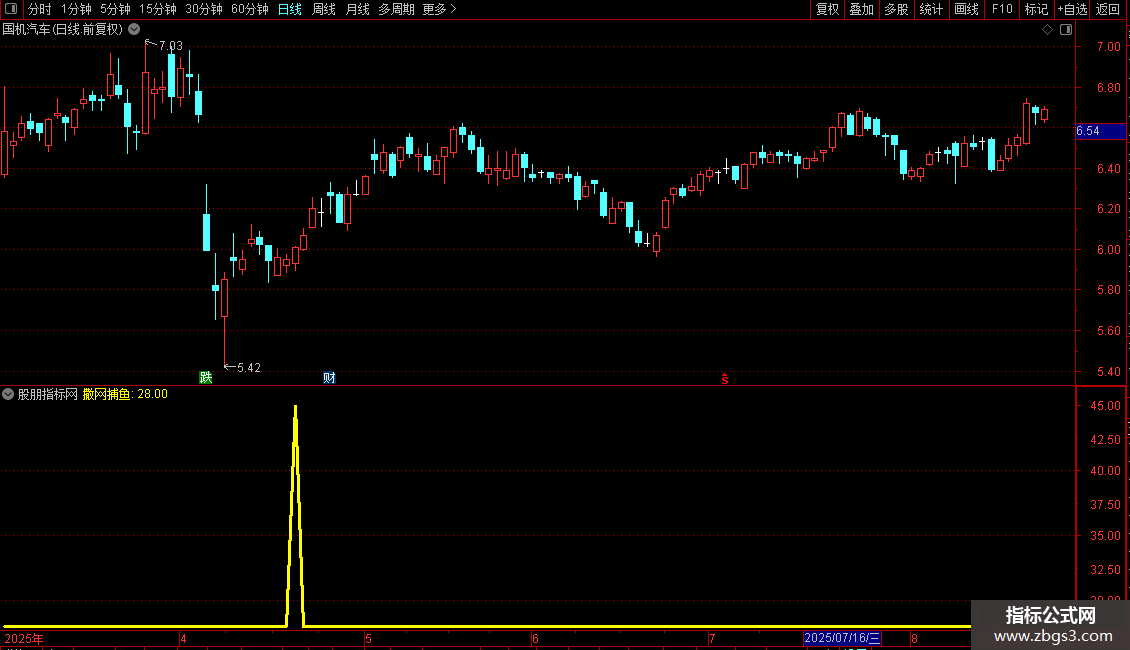Select the 15分钟 period tab

tap(158, 9)
